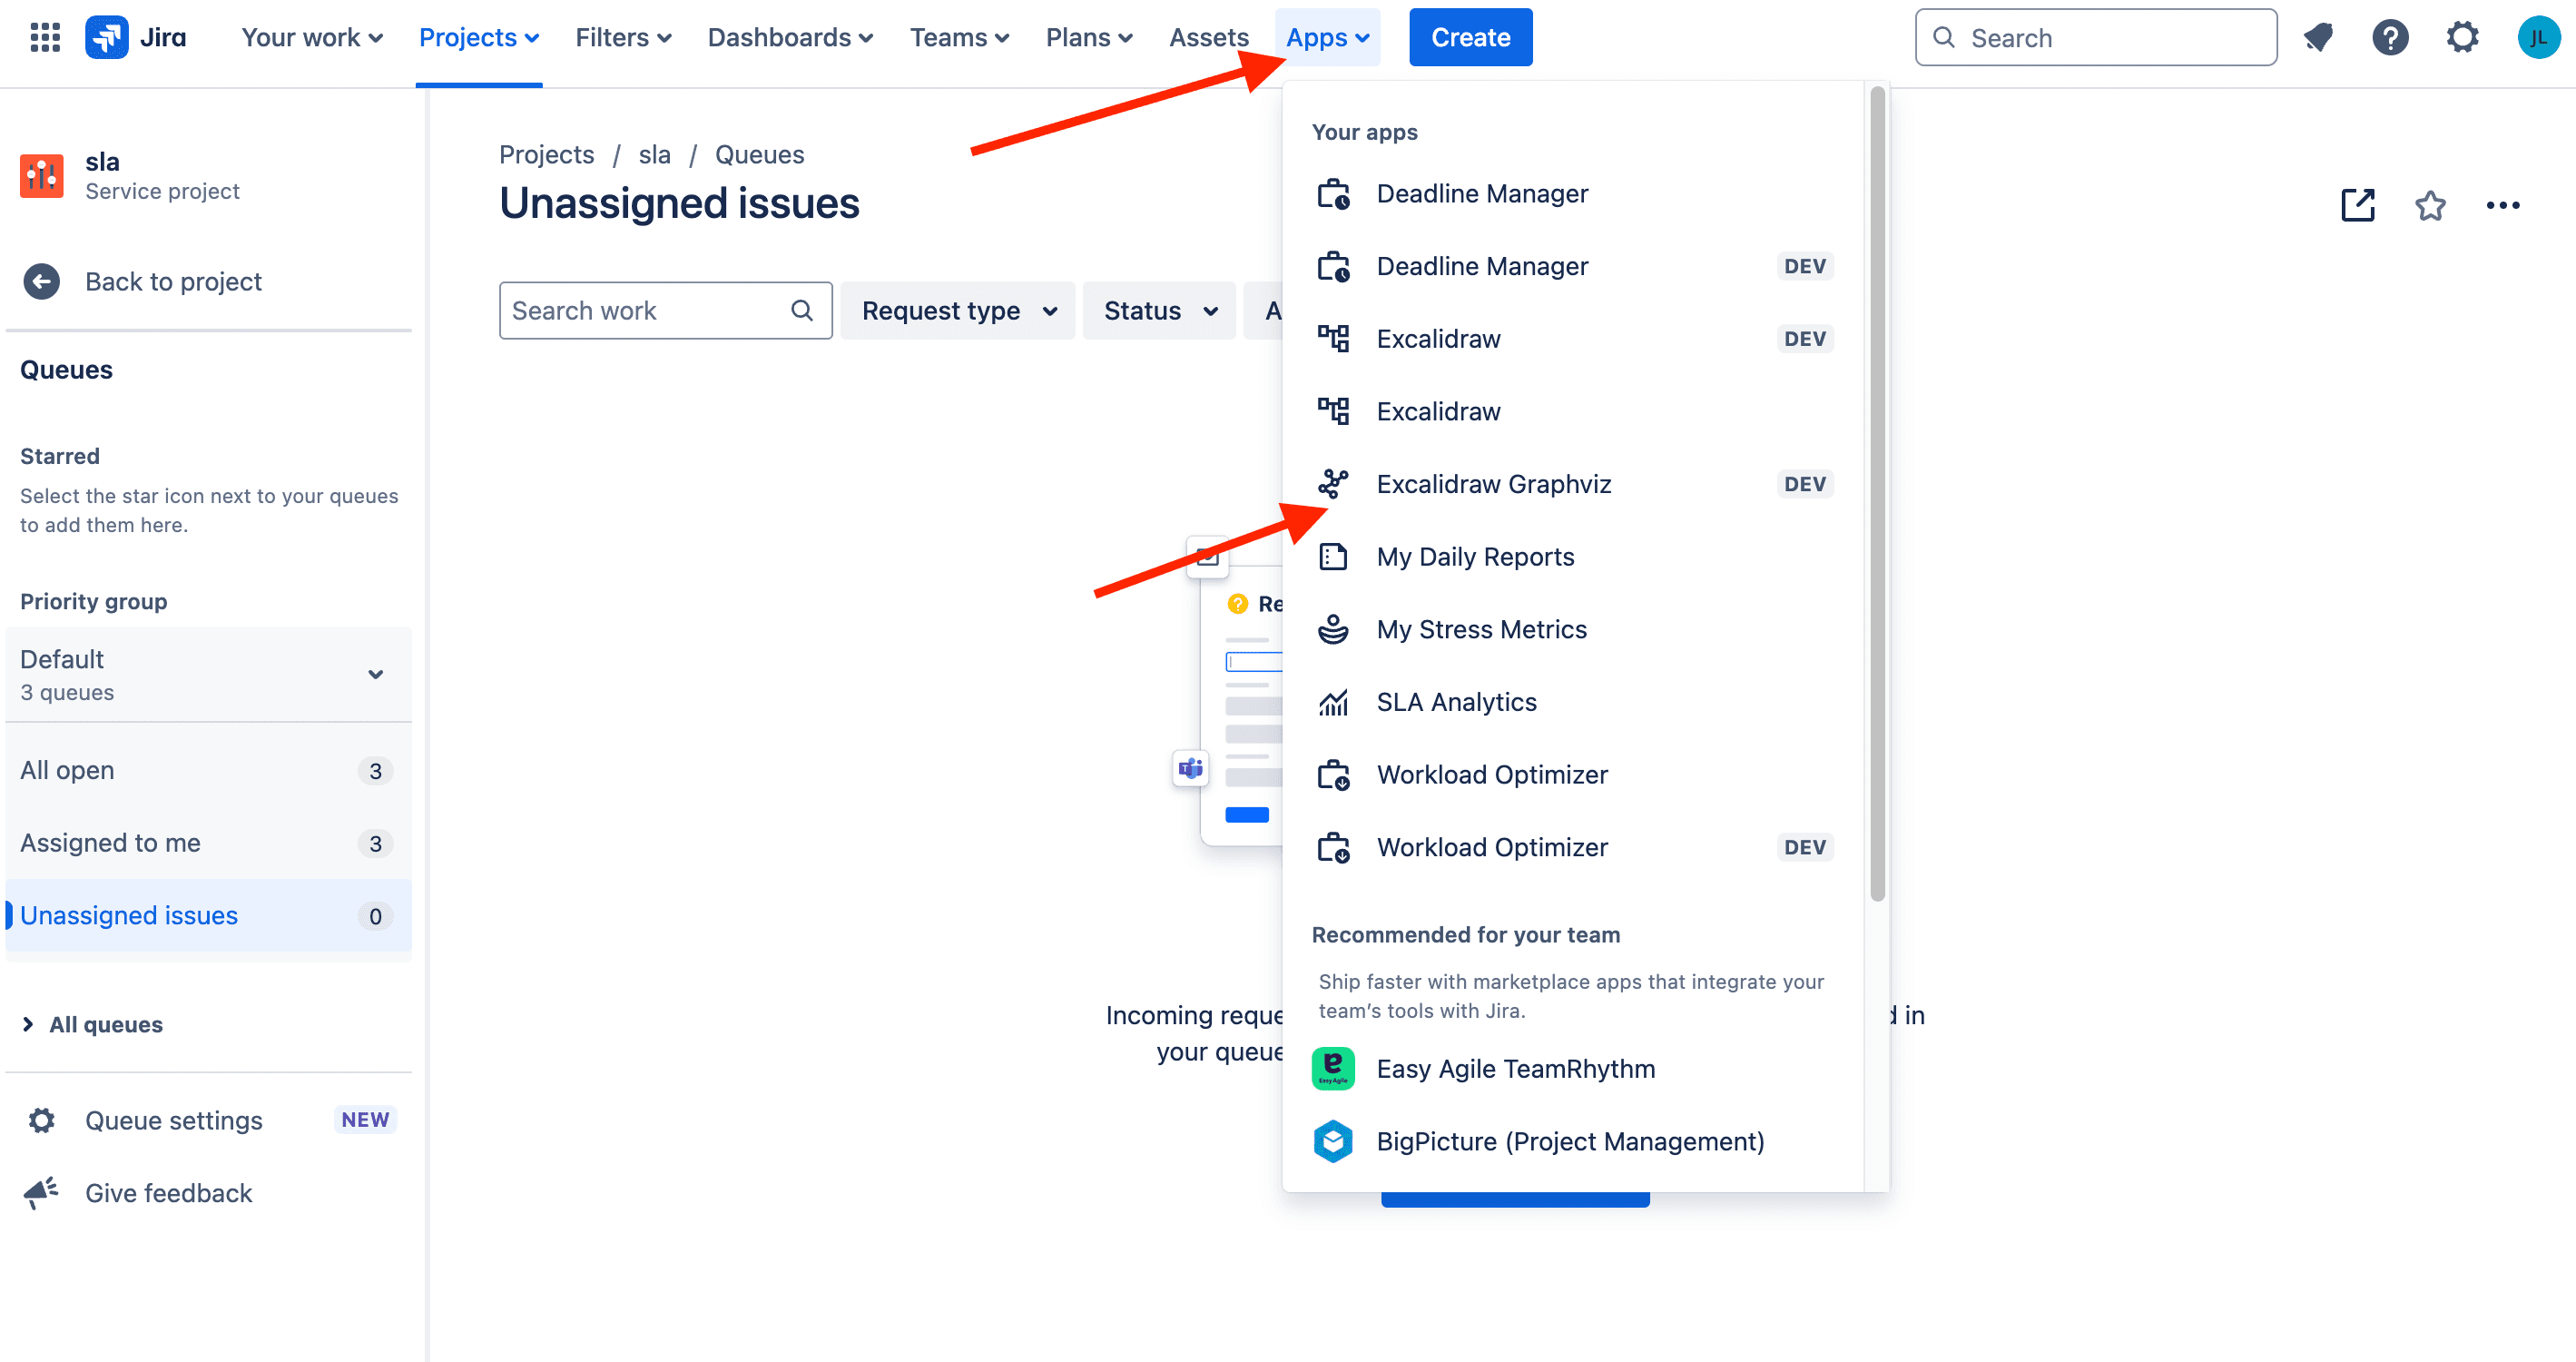Click the My Stress Metrics icon
Viewport: 2576px width, 1362px height.
click(1333, 629)
